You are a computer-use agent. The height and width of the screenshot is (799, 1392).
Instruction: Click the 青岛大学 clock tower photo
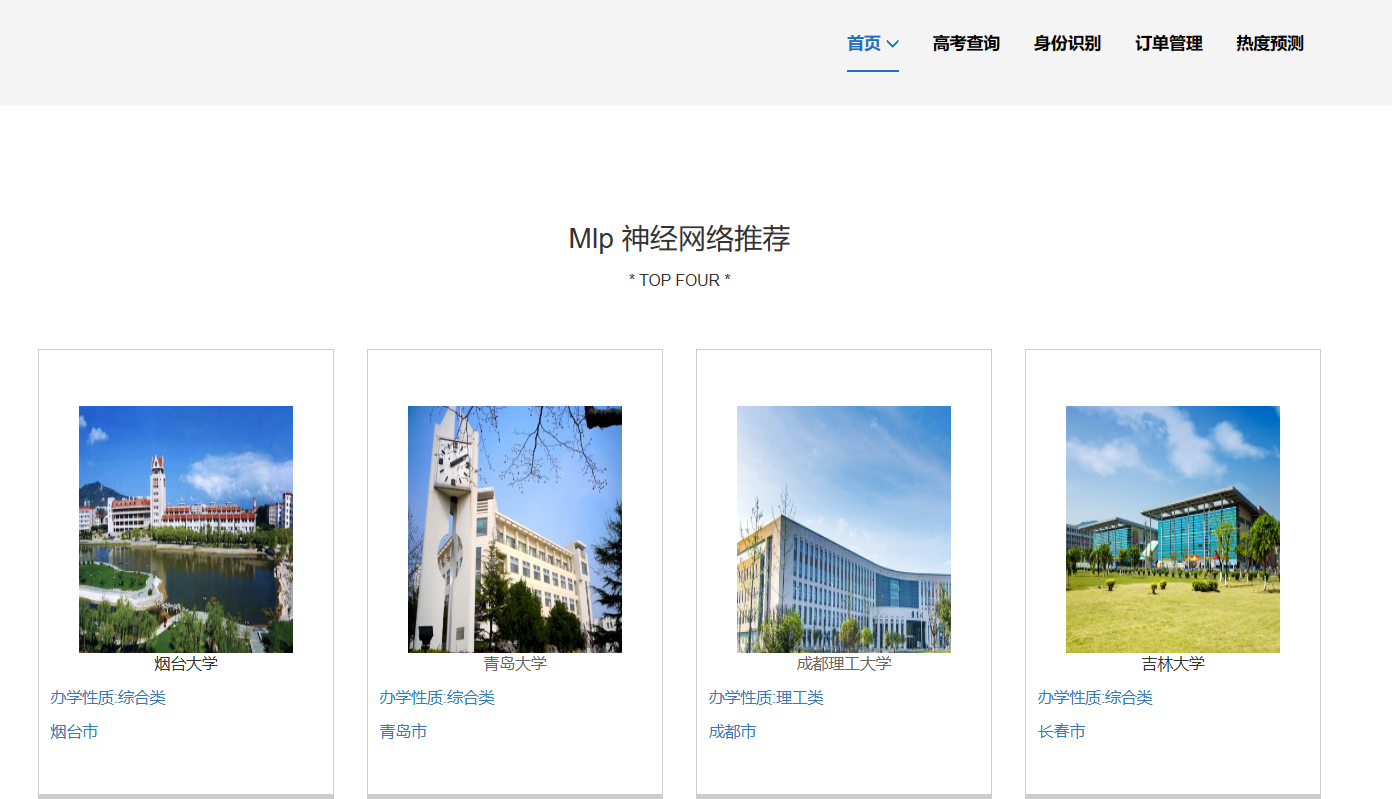click(515, 529)
